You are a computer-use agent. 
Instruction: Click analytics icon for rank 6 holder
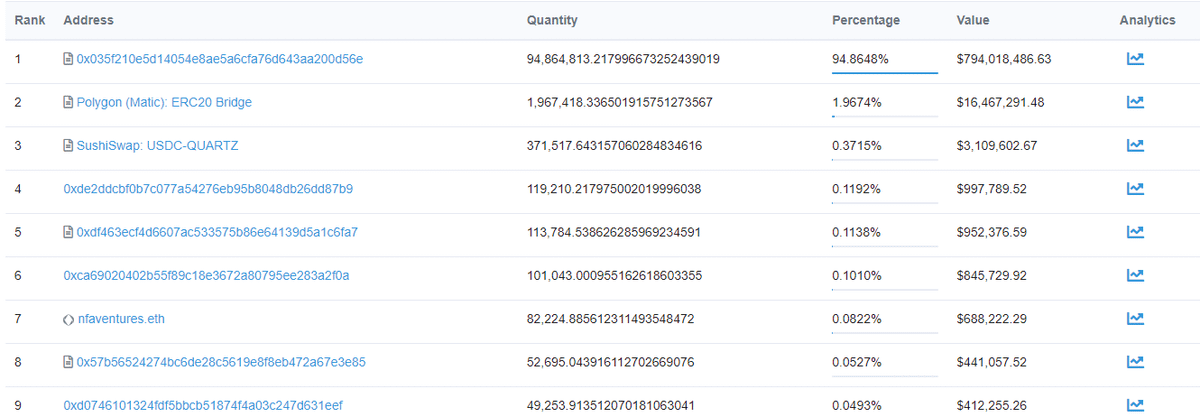point(1134,275)
